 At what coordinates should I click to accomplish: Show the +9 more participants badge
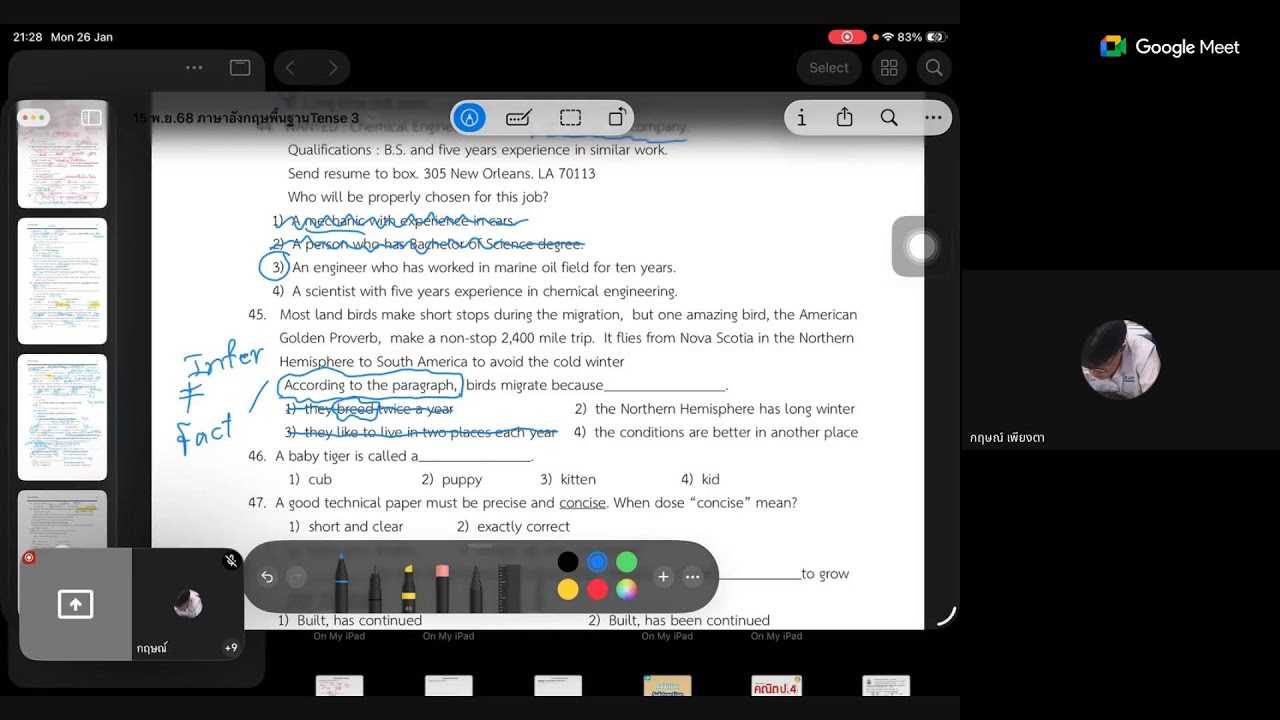(231, 648)
